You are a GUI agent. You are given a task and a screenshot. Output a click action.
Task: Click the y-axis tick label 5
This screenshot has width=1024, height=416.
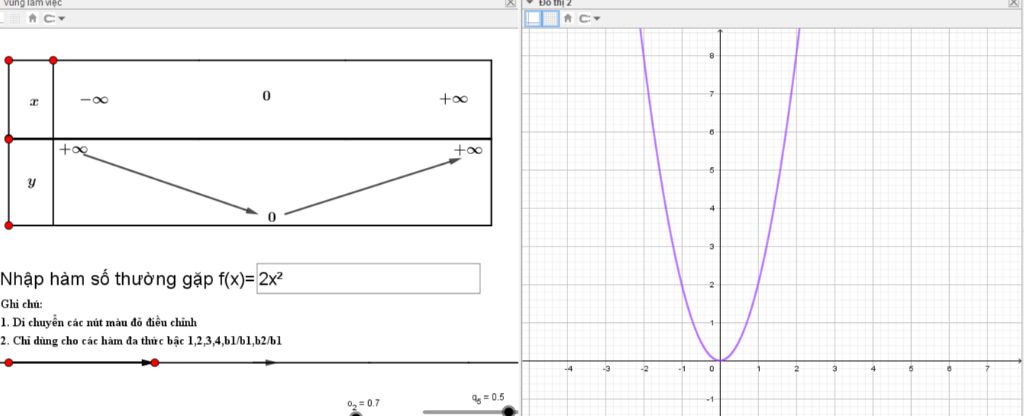(712, 170)
